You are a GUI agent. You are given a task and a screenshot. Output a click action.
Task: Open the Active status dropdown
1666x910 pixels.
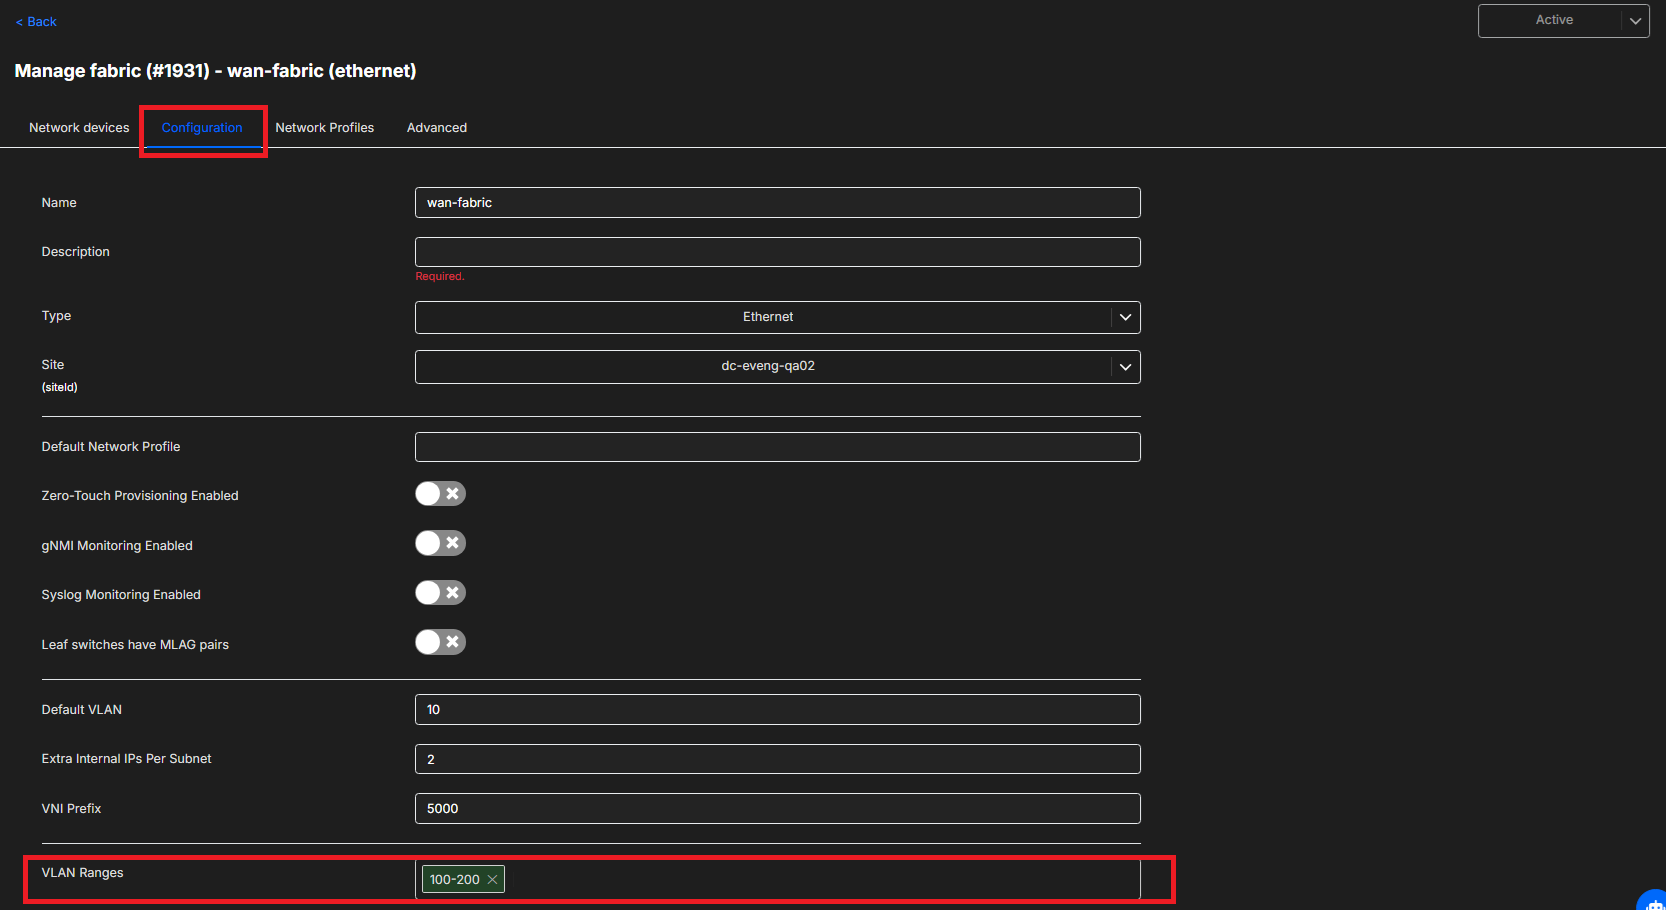click(1563, 21)
